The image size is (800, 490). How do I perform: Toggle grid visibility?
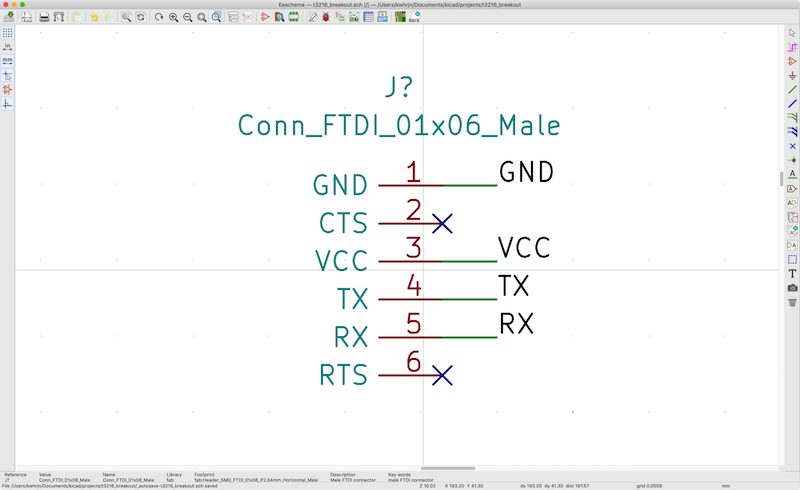coord(7,33)
